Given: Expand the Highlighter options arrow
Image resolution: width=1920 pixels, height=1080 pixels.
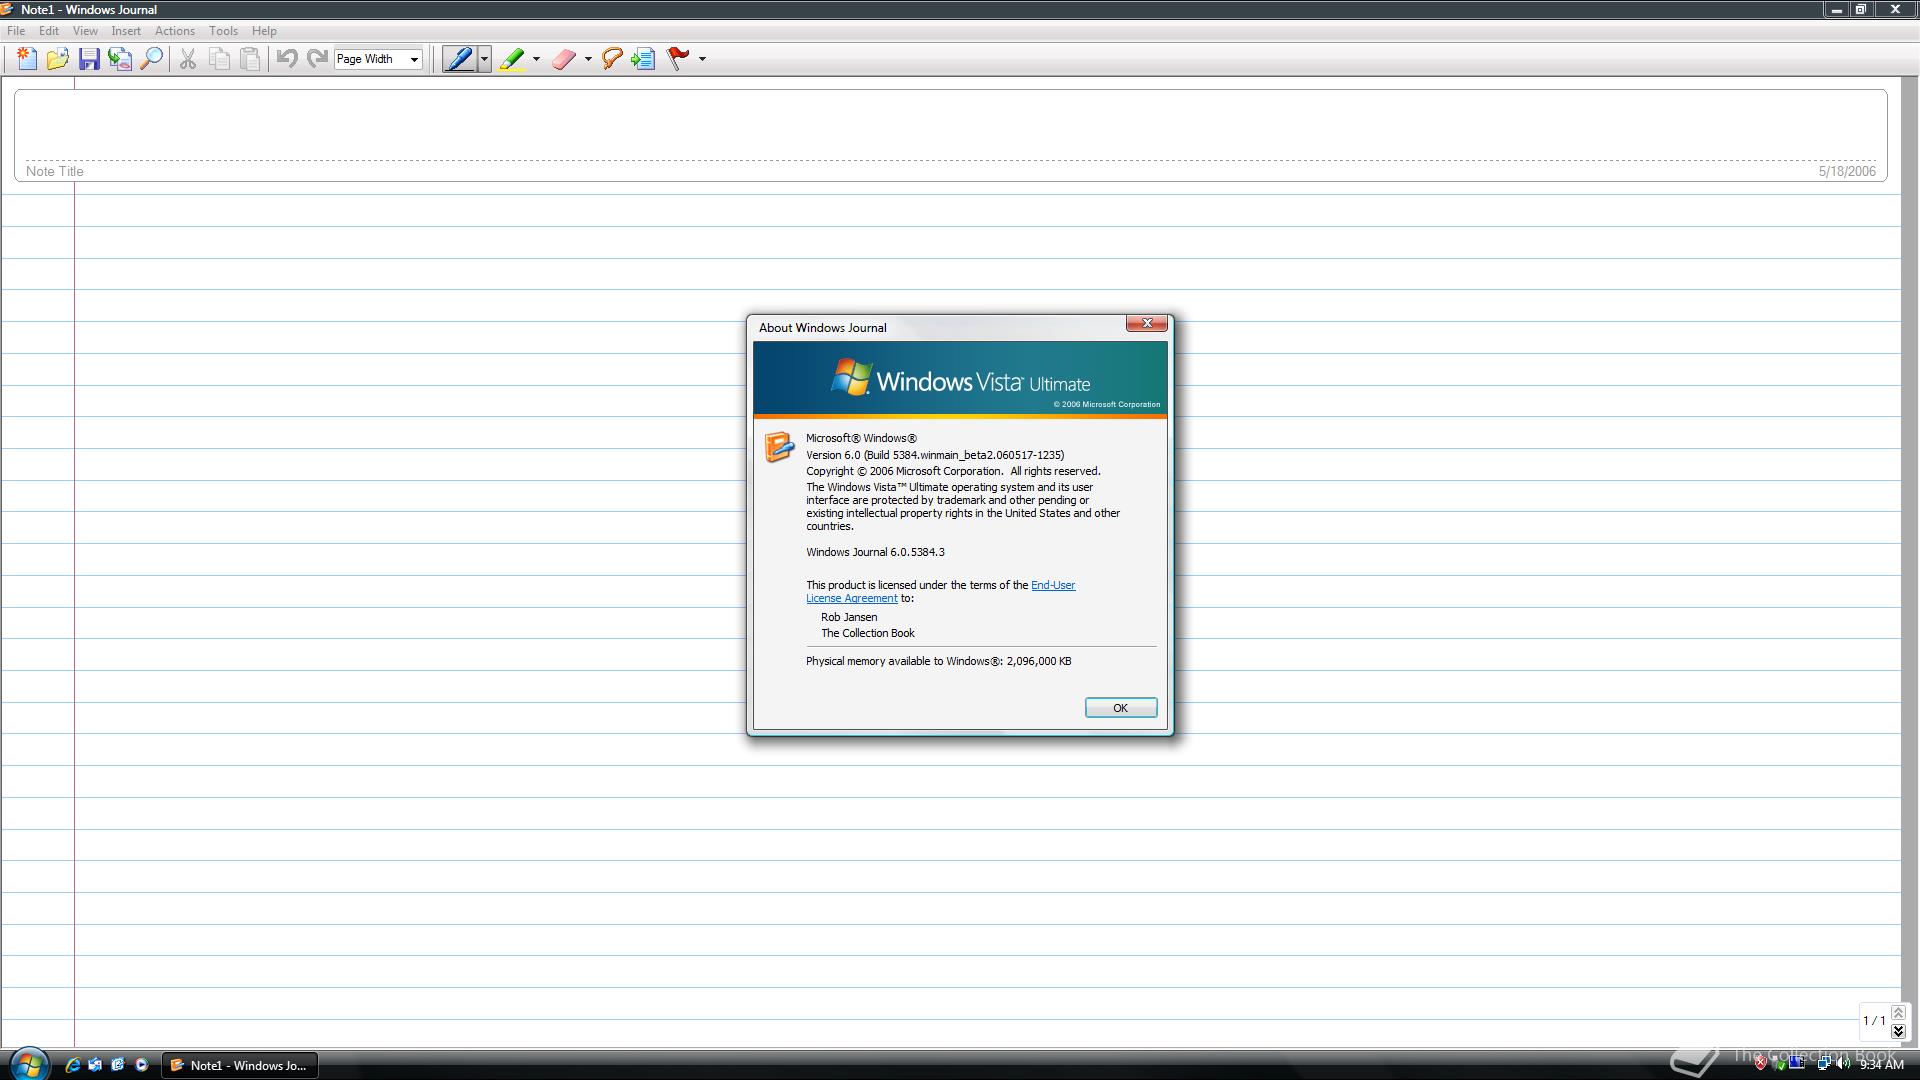Looking at the screenshot, I should 537,59.
